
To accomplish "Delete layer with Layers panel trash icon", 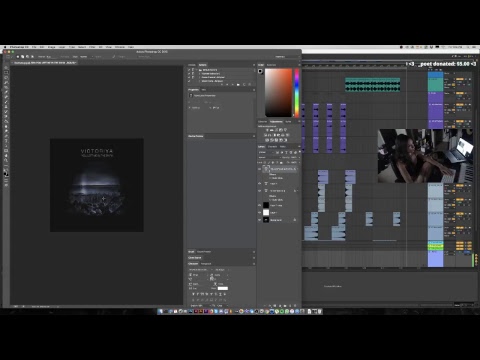I will click(x=295, y=305).
